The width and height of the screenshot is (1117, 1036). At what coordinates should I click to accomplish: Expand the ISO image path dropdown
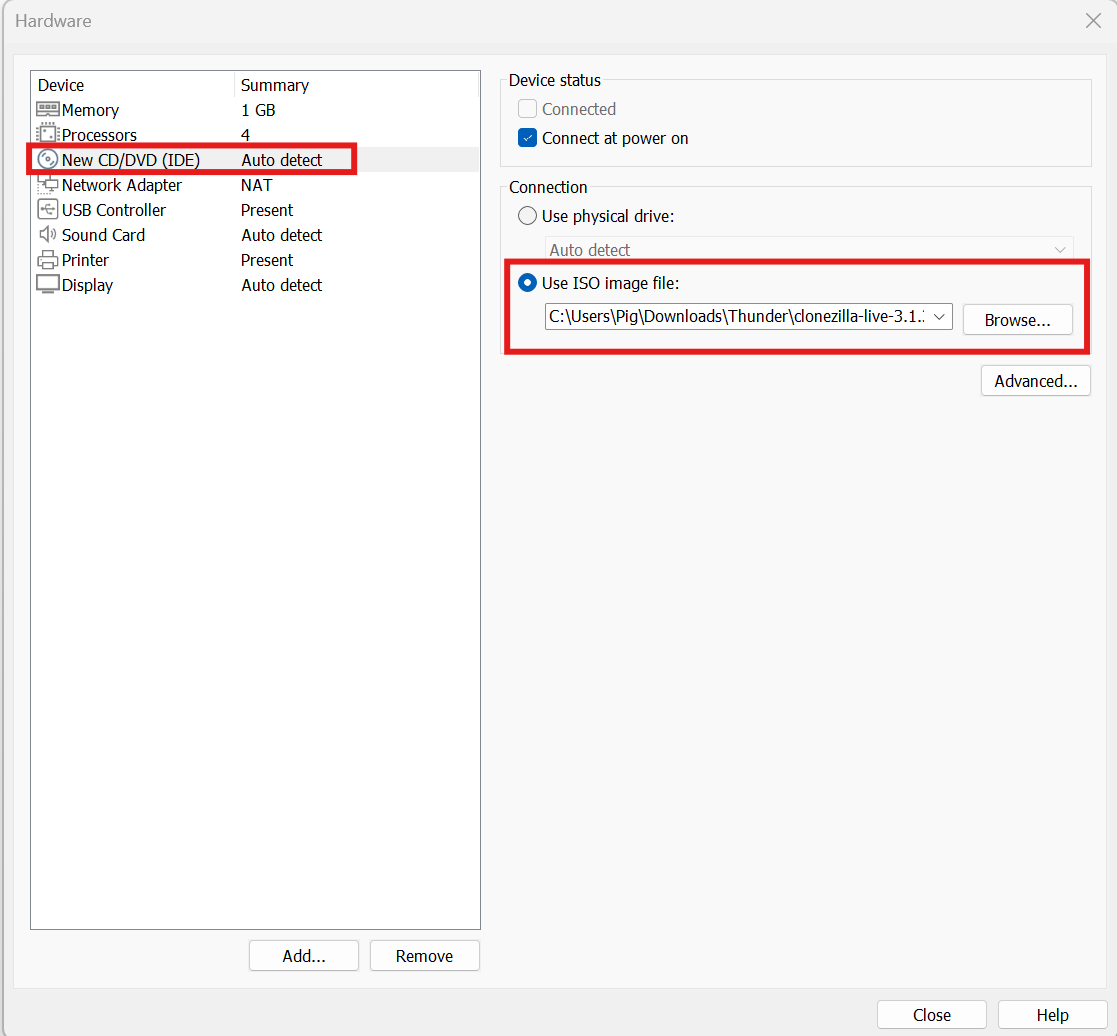coord(939,318)
